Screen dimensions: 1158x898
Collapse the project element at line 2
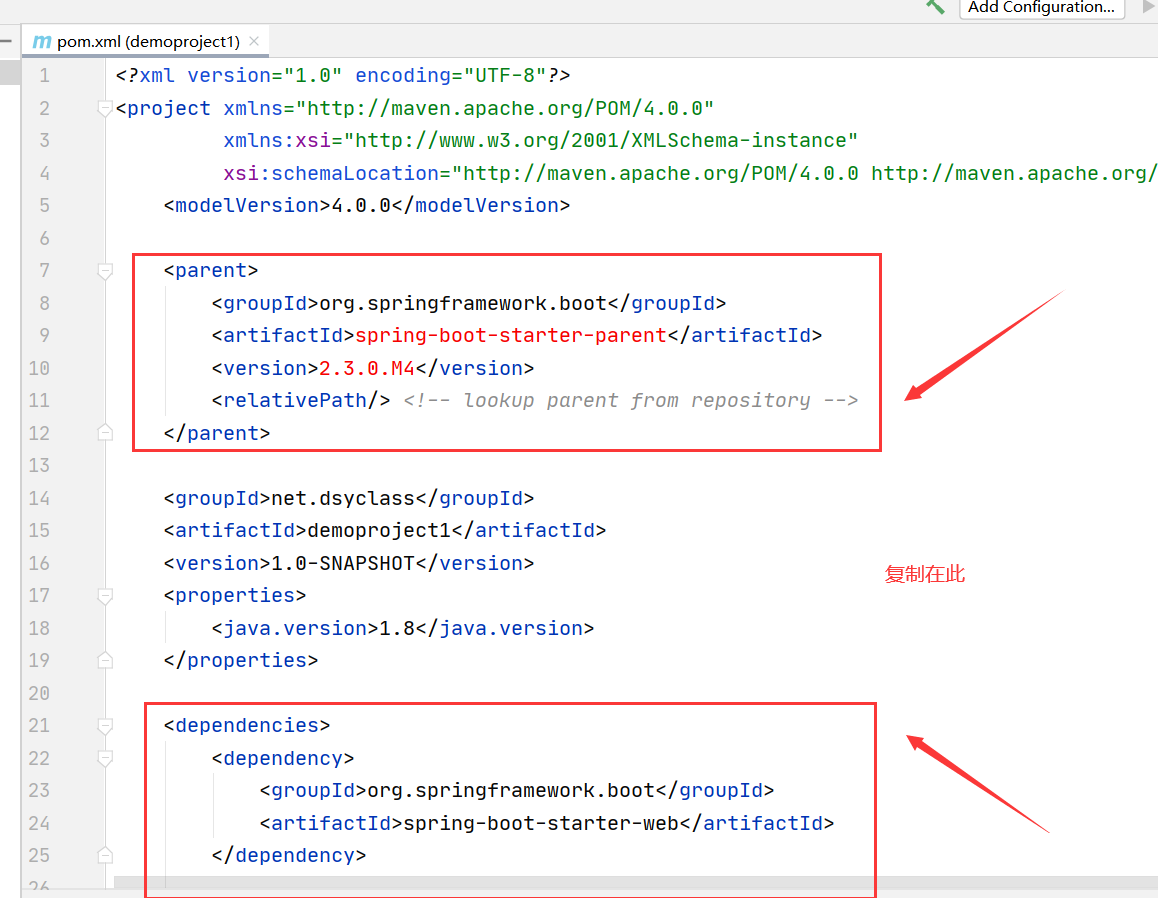pyautogui.click(x=105, y=109)
